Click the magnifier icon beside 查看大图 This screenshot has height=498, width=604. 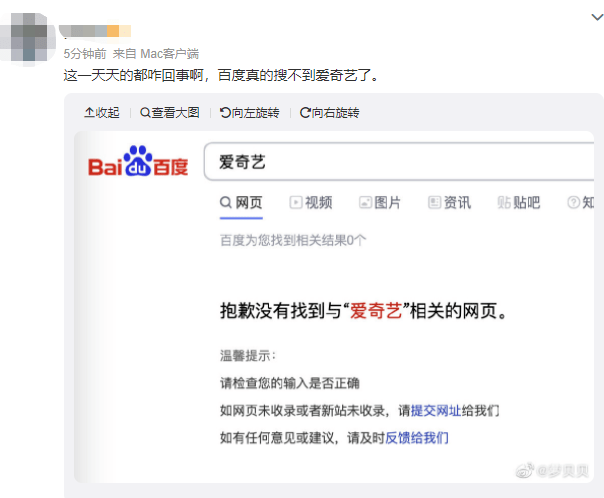point(145,112)
